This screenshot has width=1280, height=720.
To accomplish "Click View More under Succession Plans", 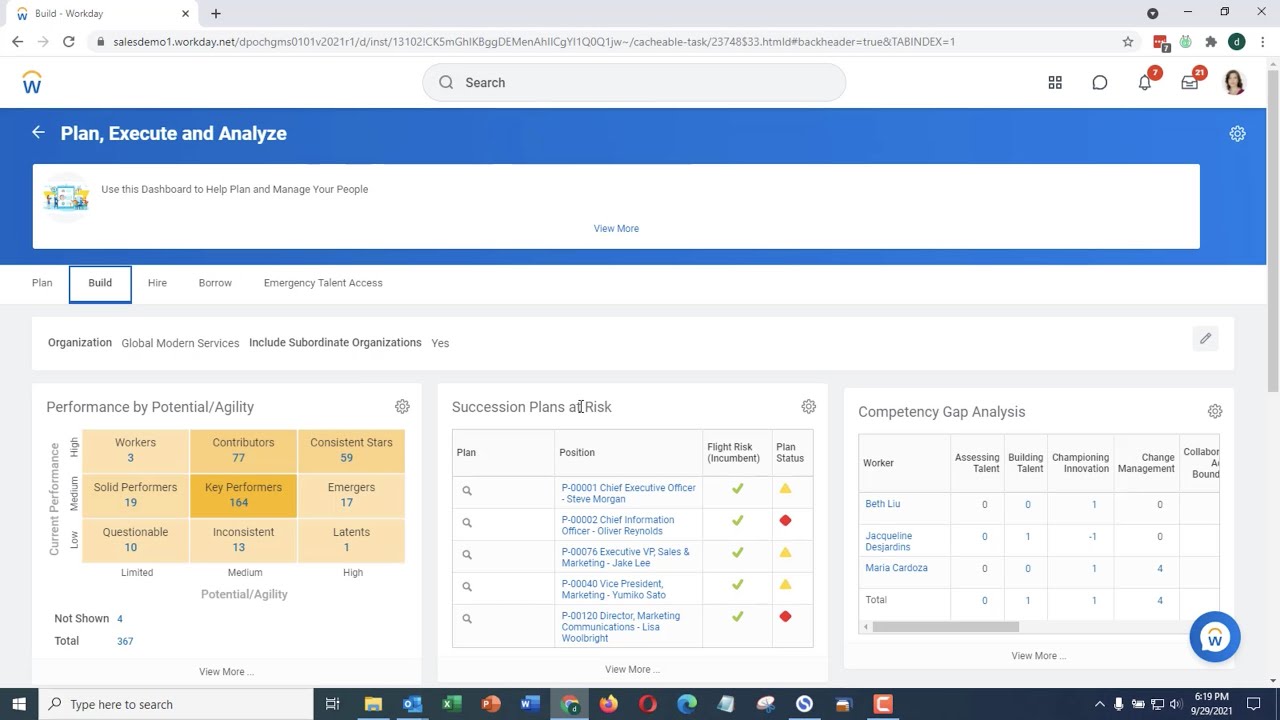I will [632, 670].
